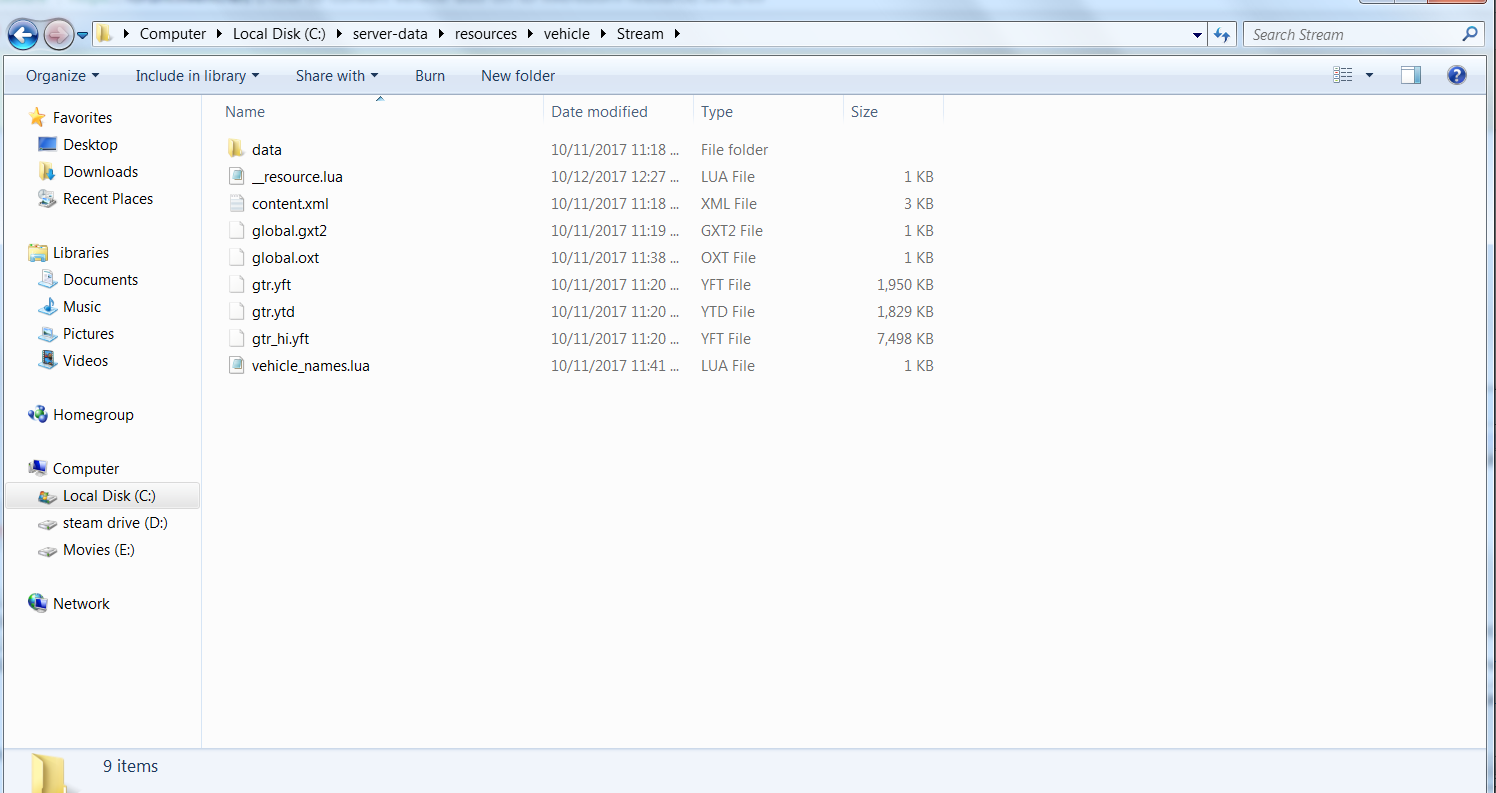Open the Share with menu

click(x=337, y=76)
